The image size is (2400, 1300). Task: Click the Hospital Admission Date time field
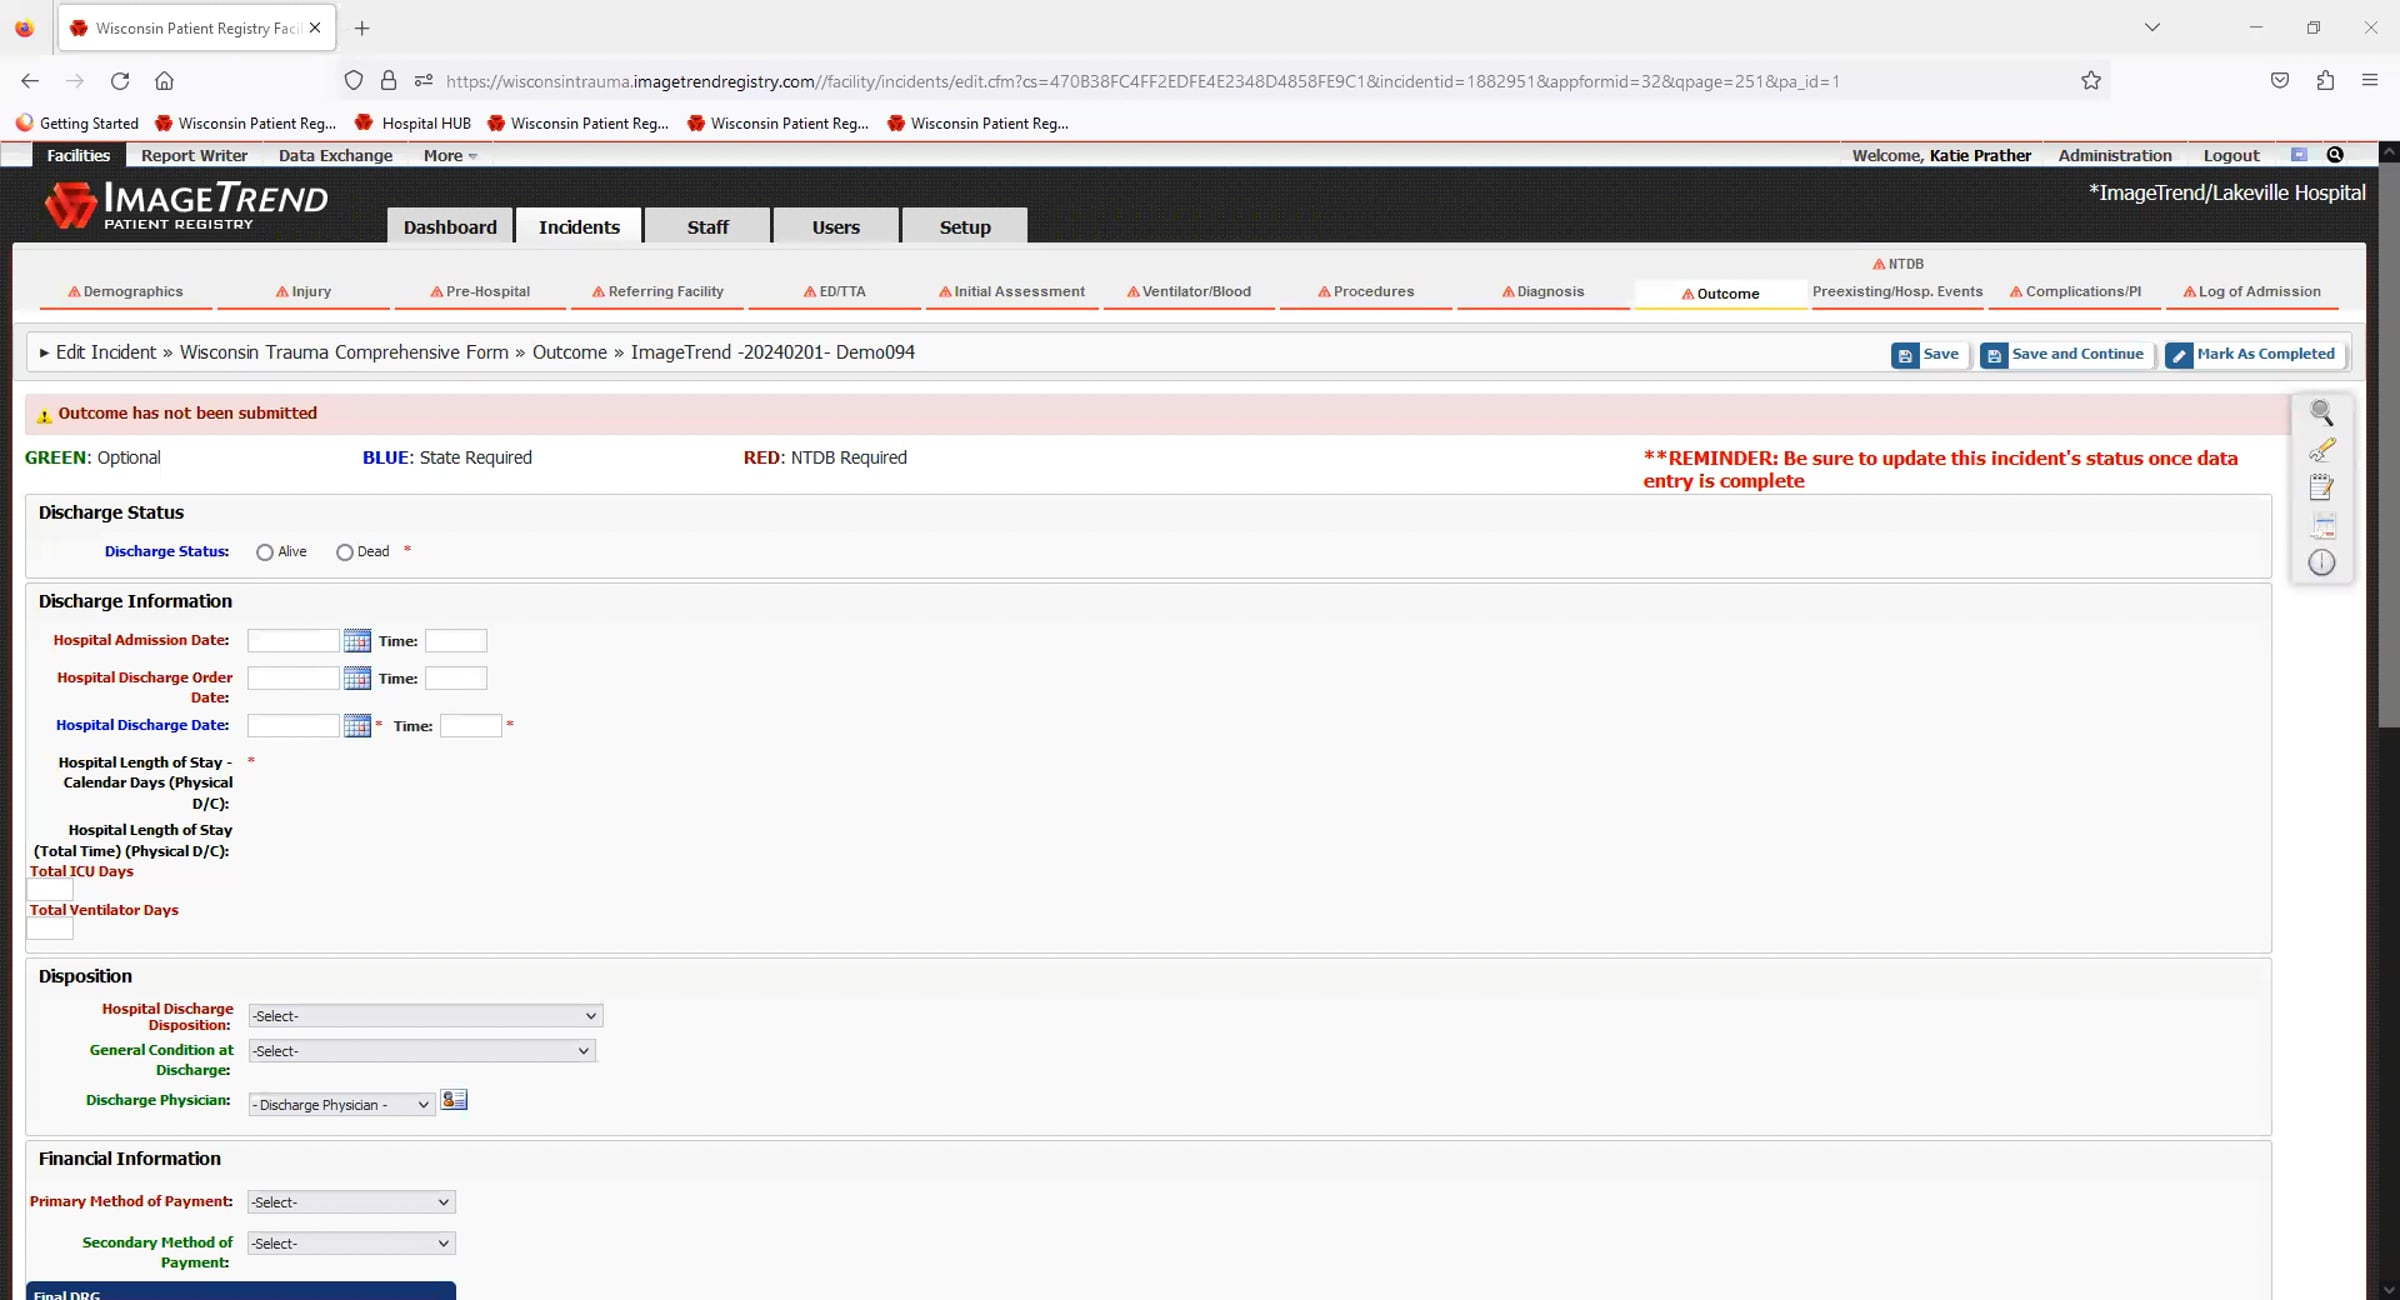click(456, 641)
